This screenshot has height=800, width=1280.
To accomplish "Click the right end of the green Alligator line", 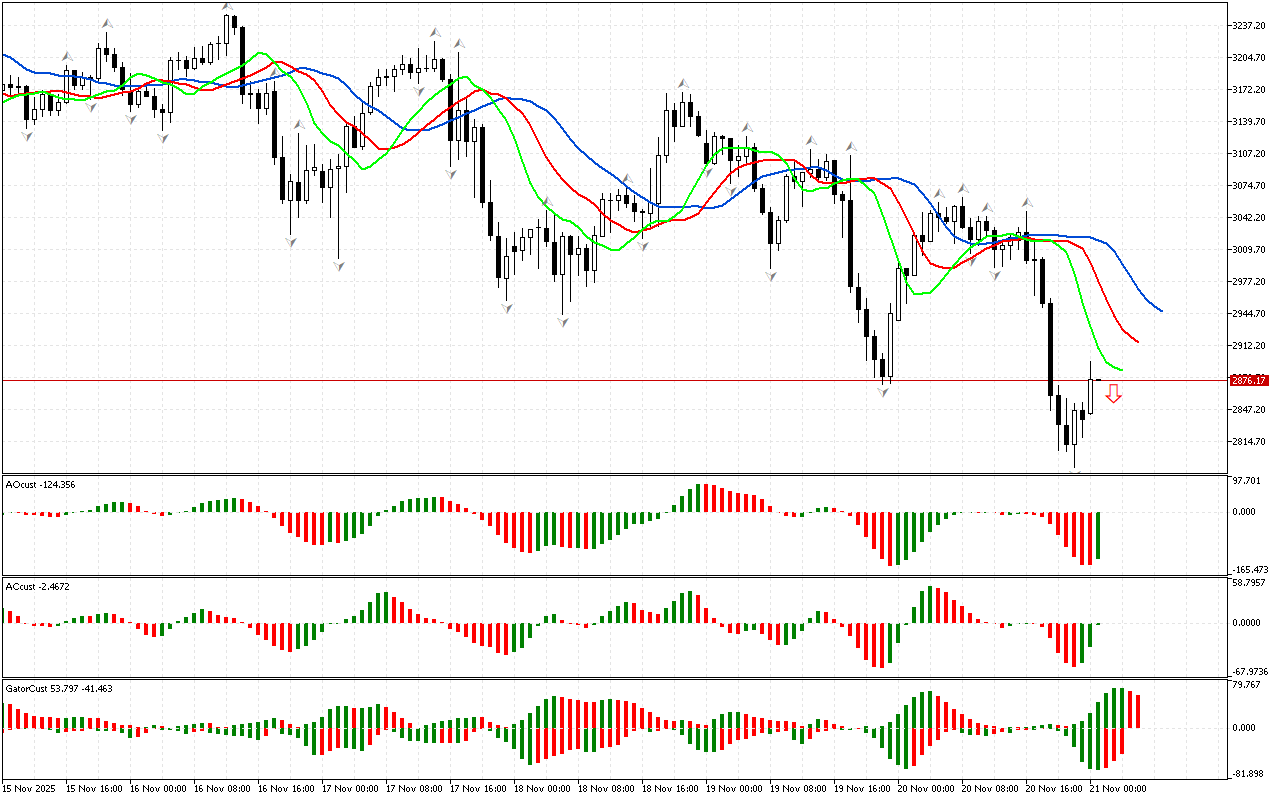I will pyautogui.click(x=1121, y=370).
